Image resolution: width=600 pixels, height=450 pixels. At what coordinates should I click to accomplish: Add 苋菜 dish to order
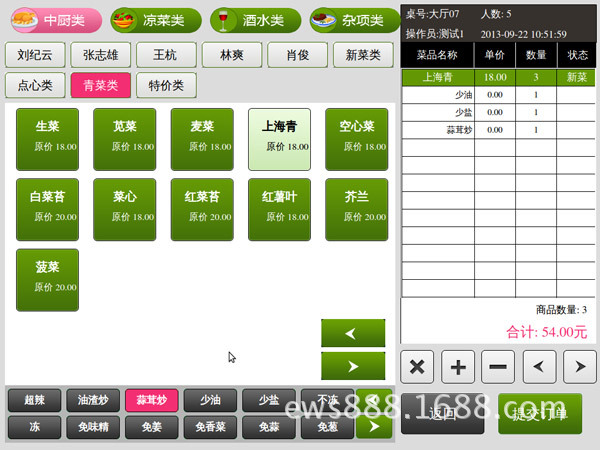(125, 139)
